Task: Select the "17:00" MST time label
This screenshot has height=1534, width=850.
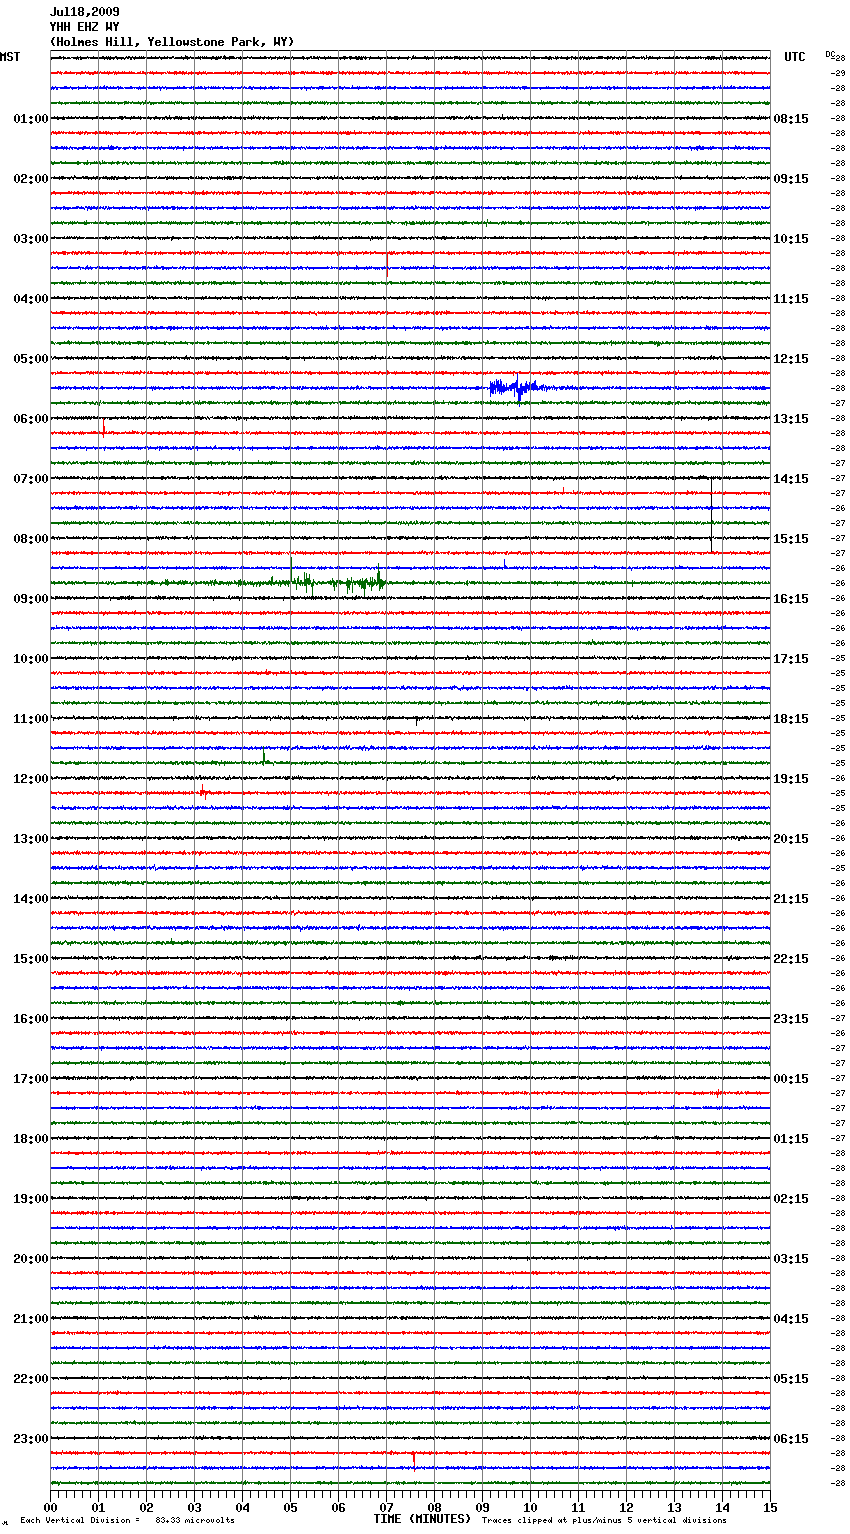Action: point(31,1079)
